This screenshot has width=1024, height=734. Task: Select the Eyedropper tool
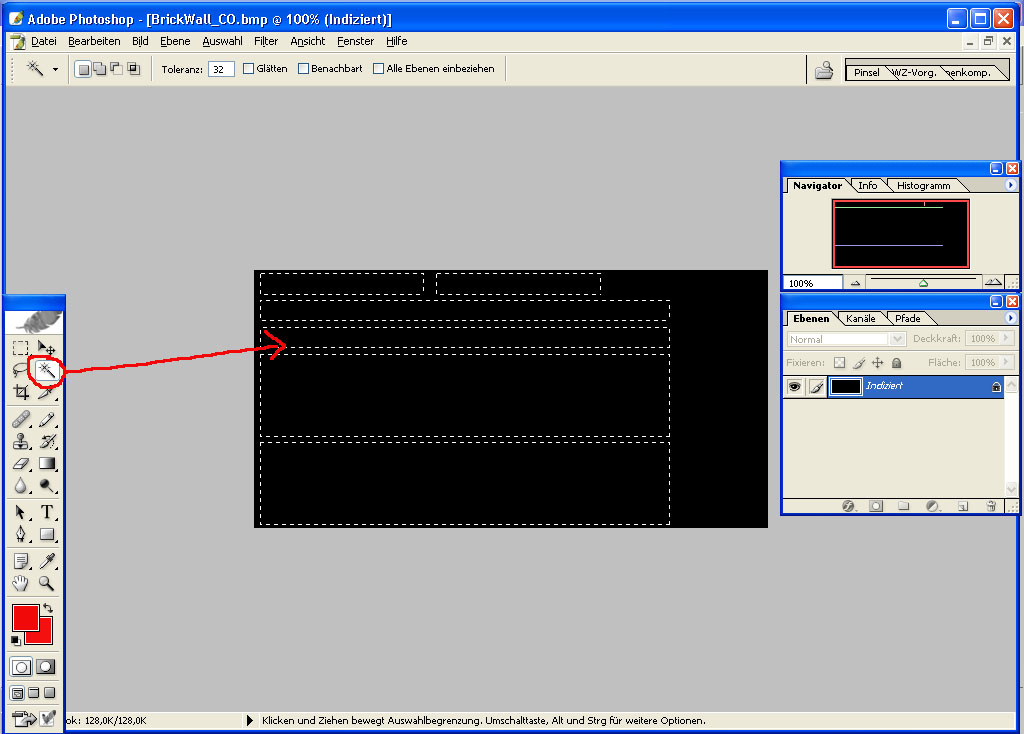46,561
